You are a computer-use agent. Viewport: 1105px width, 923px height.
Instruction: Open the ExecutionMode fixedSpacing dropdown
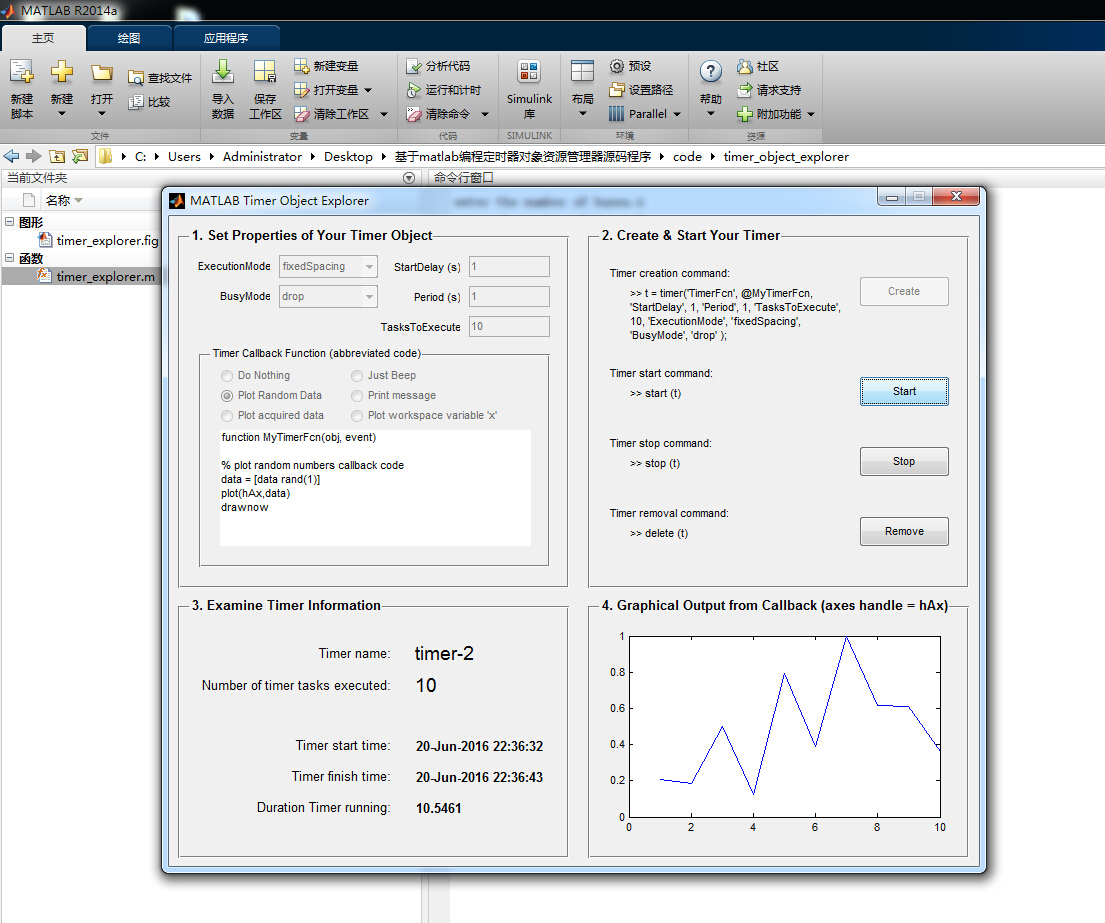point(328,266)
